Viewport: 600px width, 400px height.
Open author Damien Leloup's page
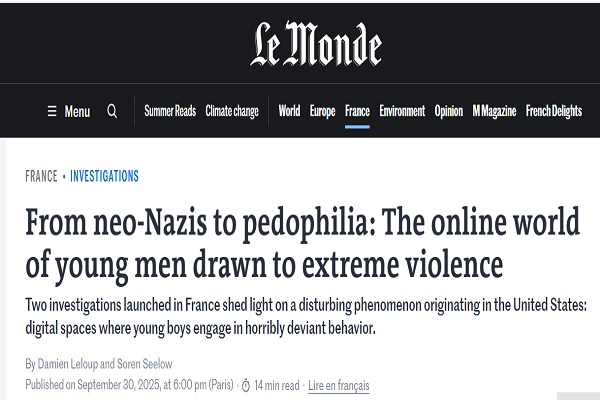coord(68,364)
